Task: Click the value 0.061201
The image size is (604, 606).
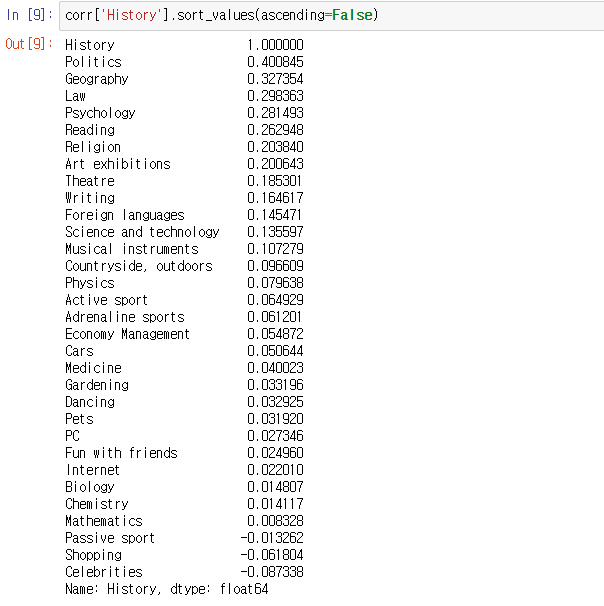Action: coord(274,317)
